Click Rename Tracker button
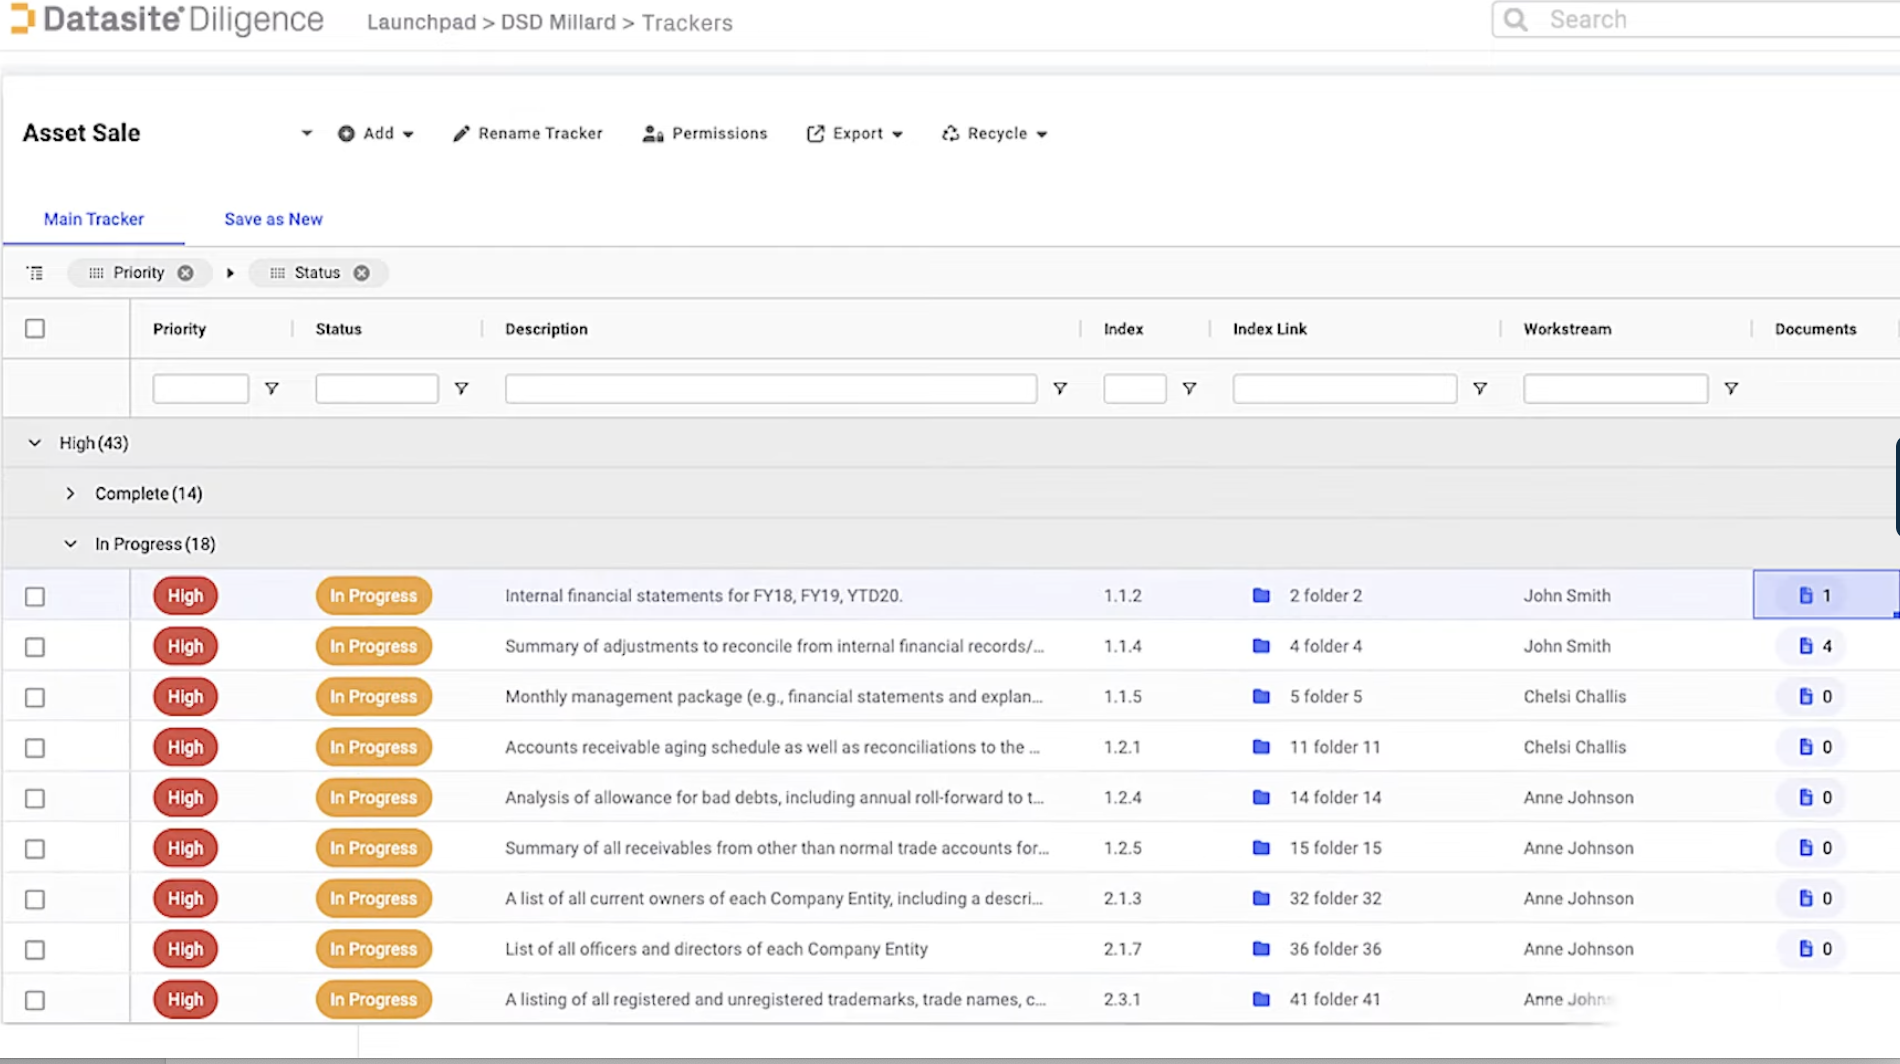The width and height of the screenshot is (1900, 1064). pos(527,134)
